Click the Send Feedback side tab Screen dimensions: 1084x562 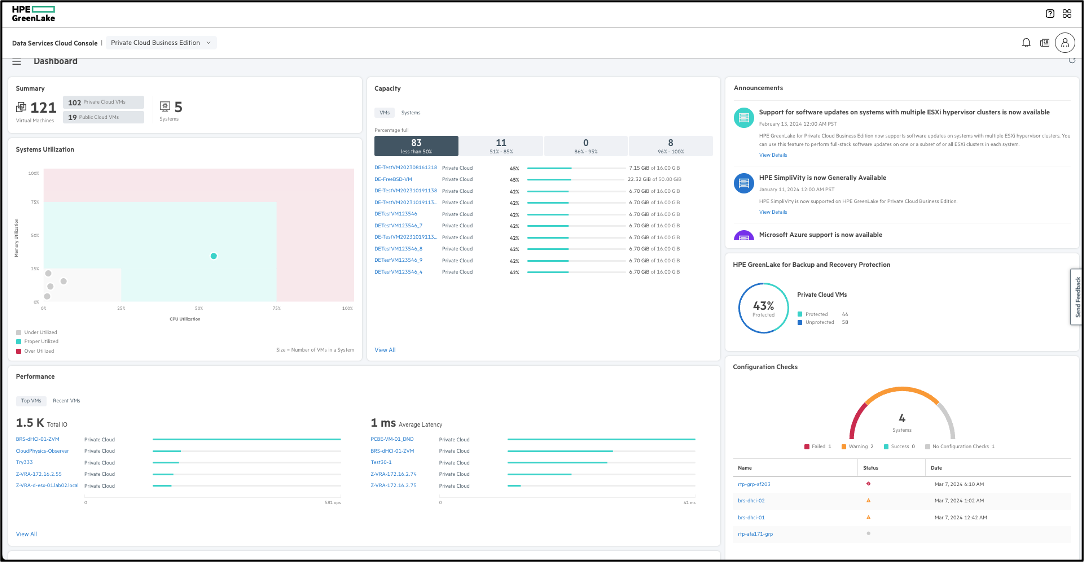[x=1076, y=297]
